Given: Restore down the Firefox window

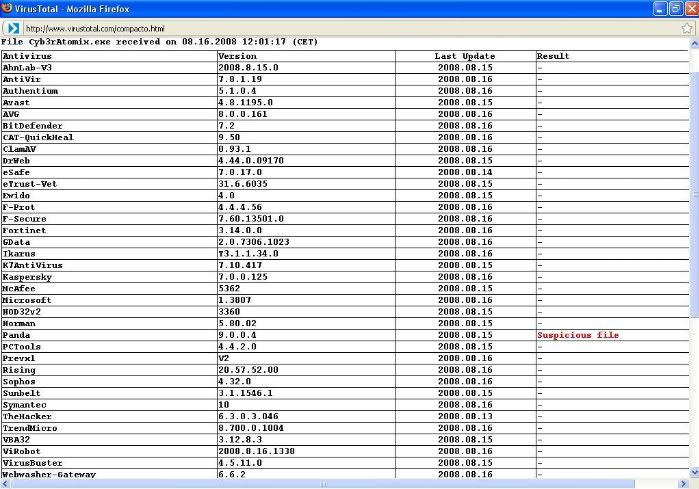Looking at the screenshot, I should (x=676, y=8).
